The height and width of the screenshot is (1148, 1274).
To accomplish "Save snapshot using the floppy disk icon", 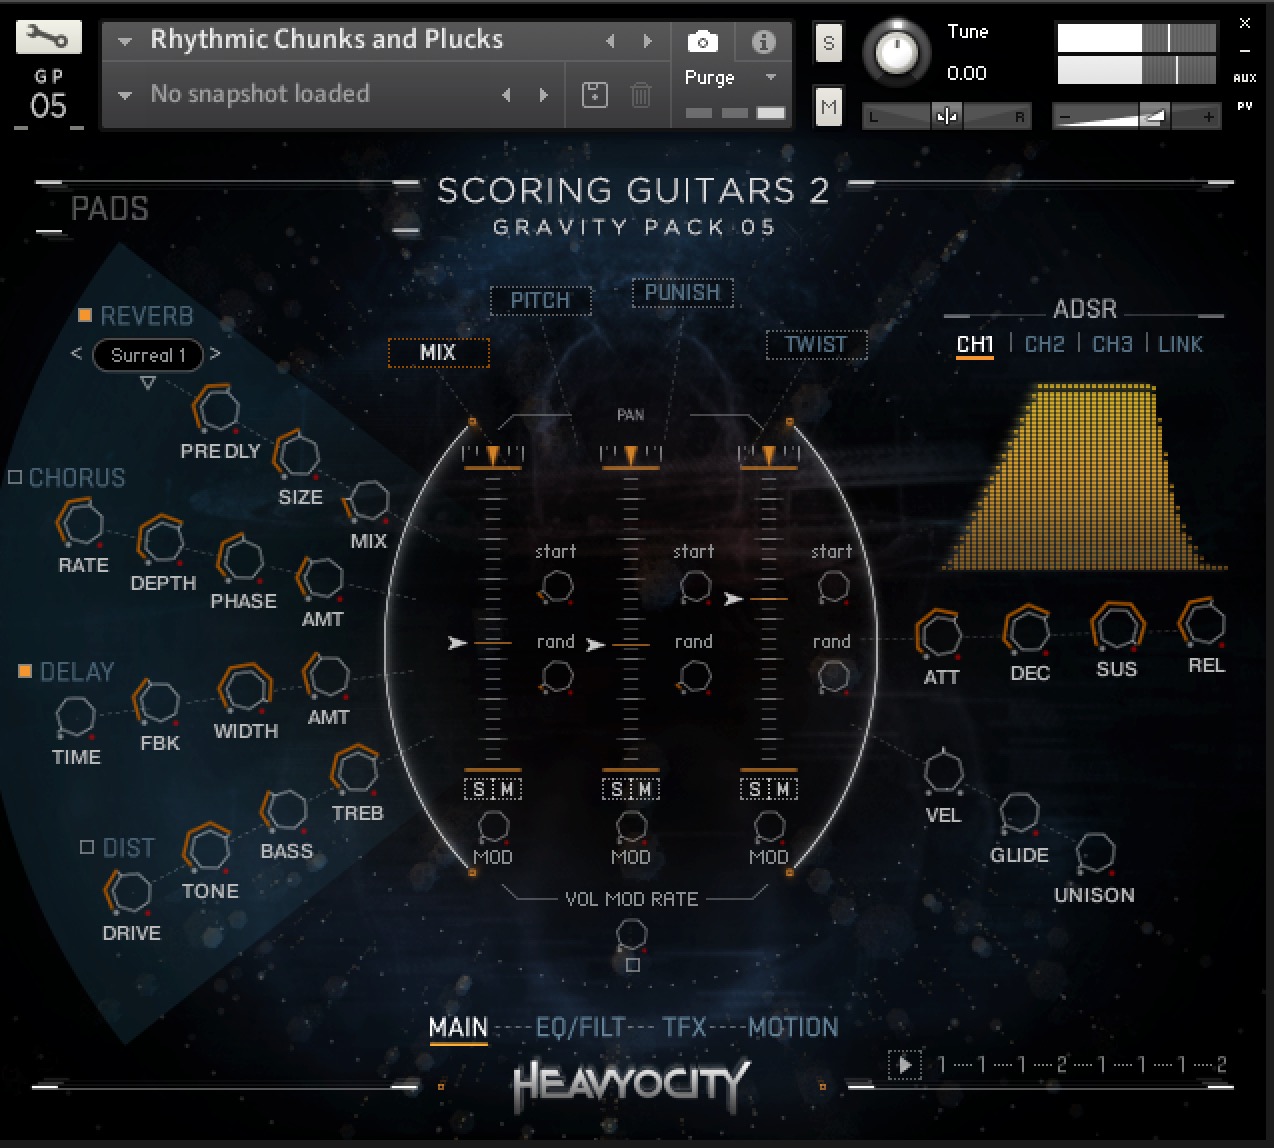I will [x=595, y=95].
